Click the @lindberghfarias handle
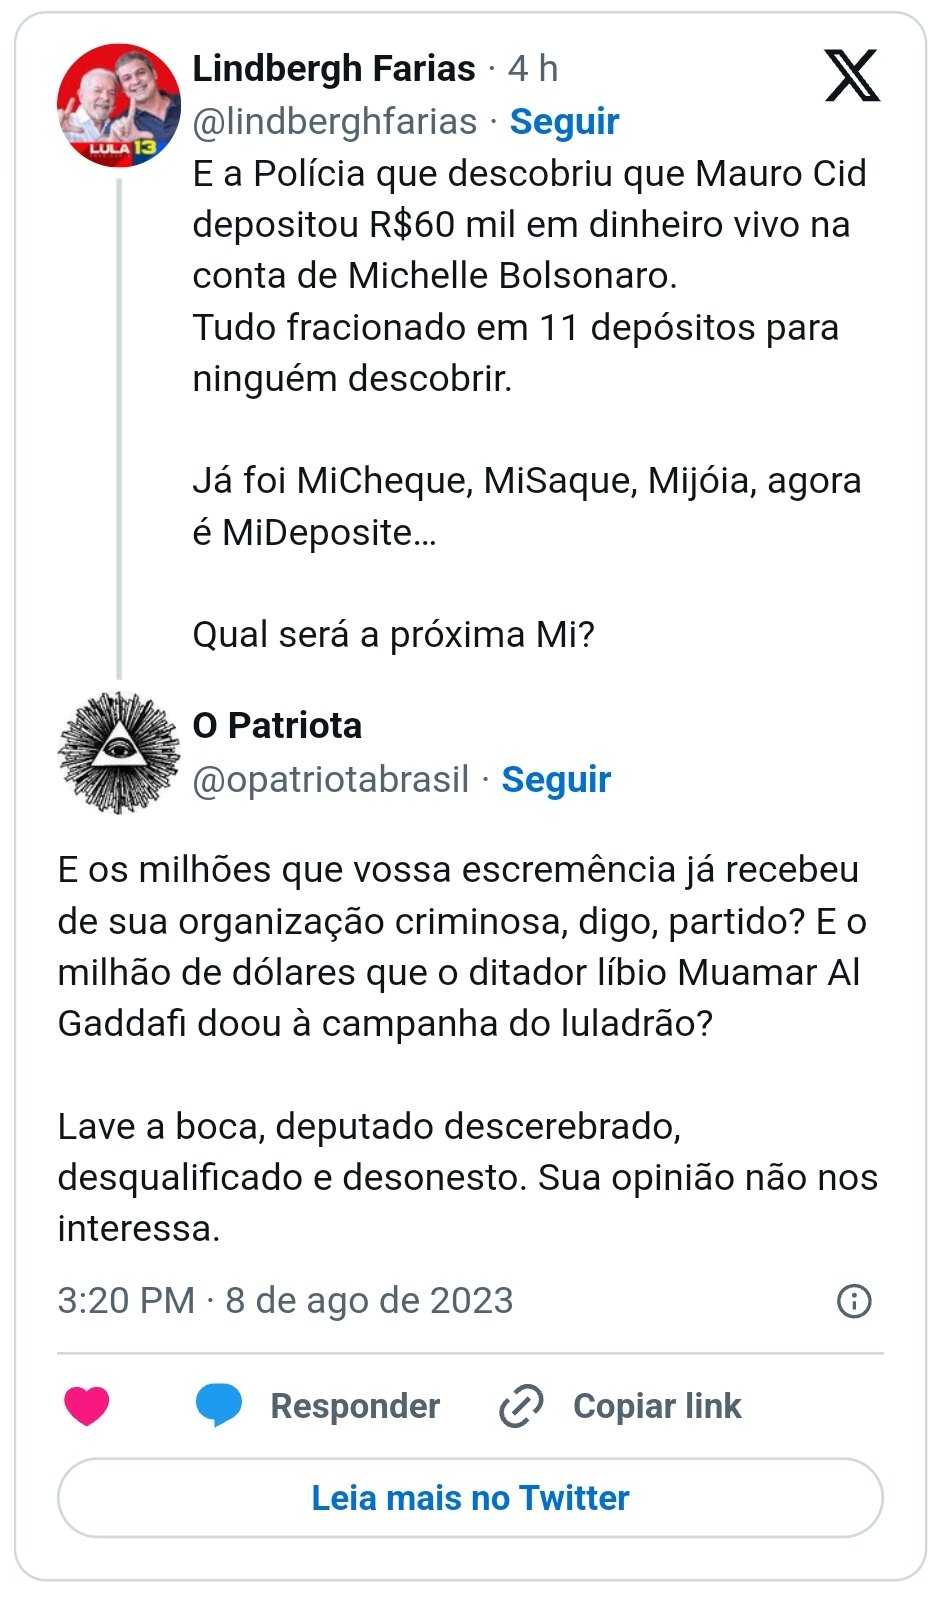Image resolution: width=938 pixels, height=1604 pixels. [335, 121]
